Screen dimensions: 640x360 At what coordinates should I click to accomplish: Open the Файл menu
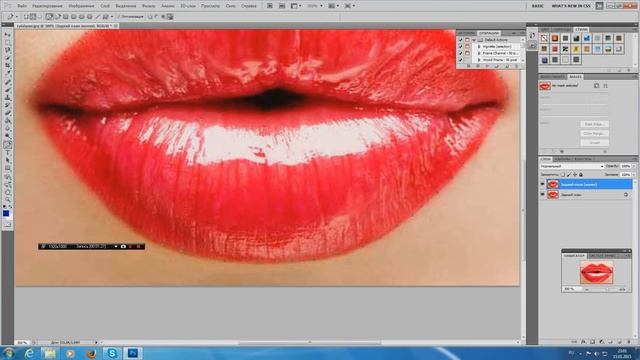(x=22, y=6)
